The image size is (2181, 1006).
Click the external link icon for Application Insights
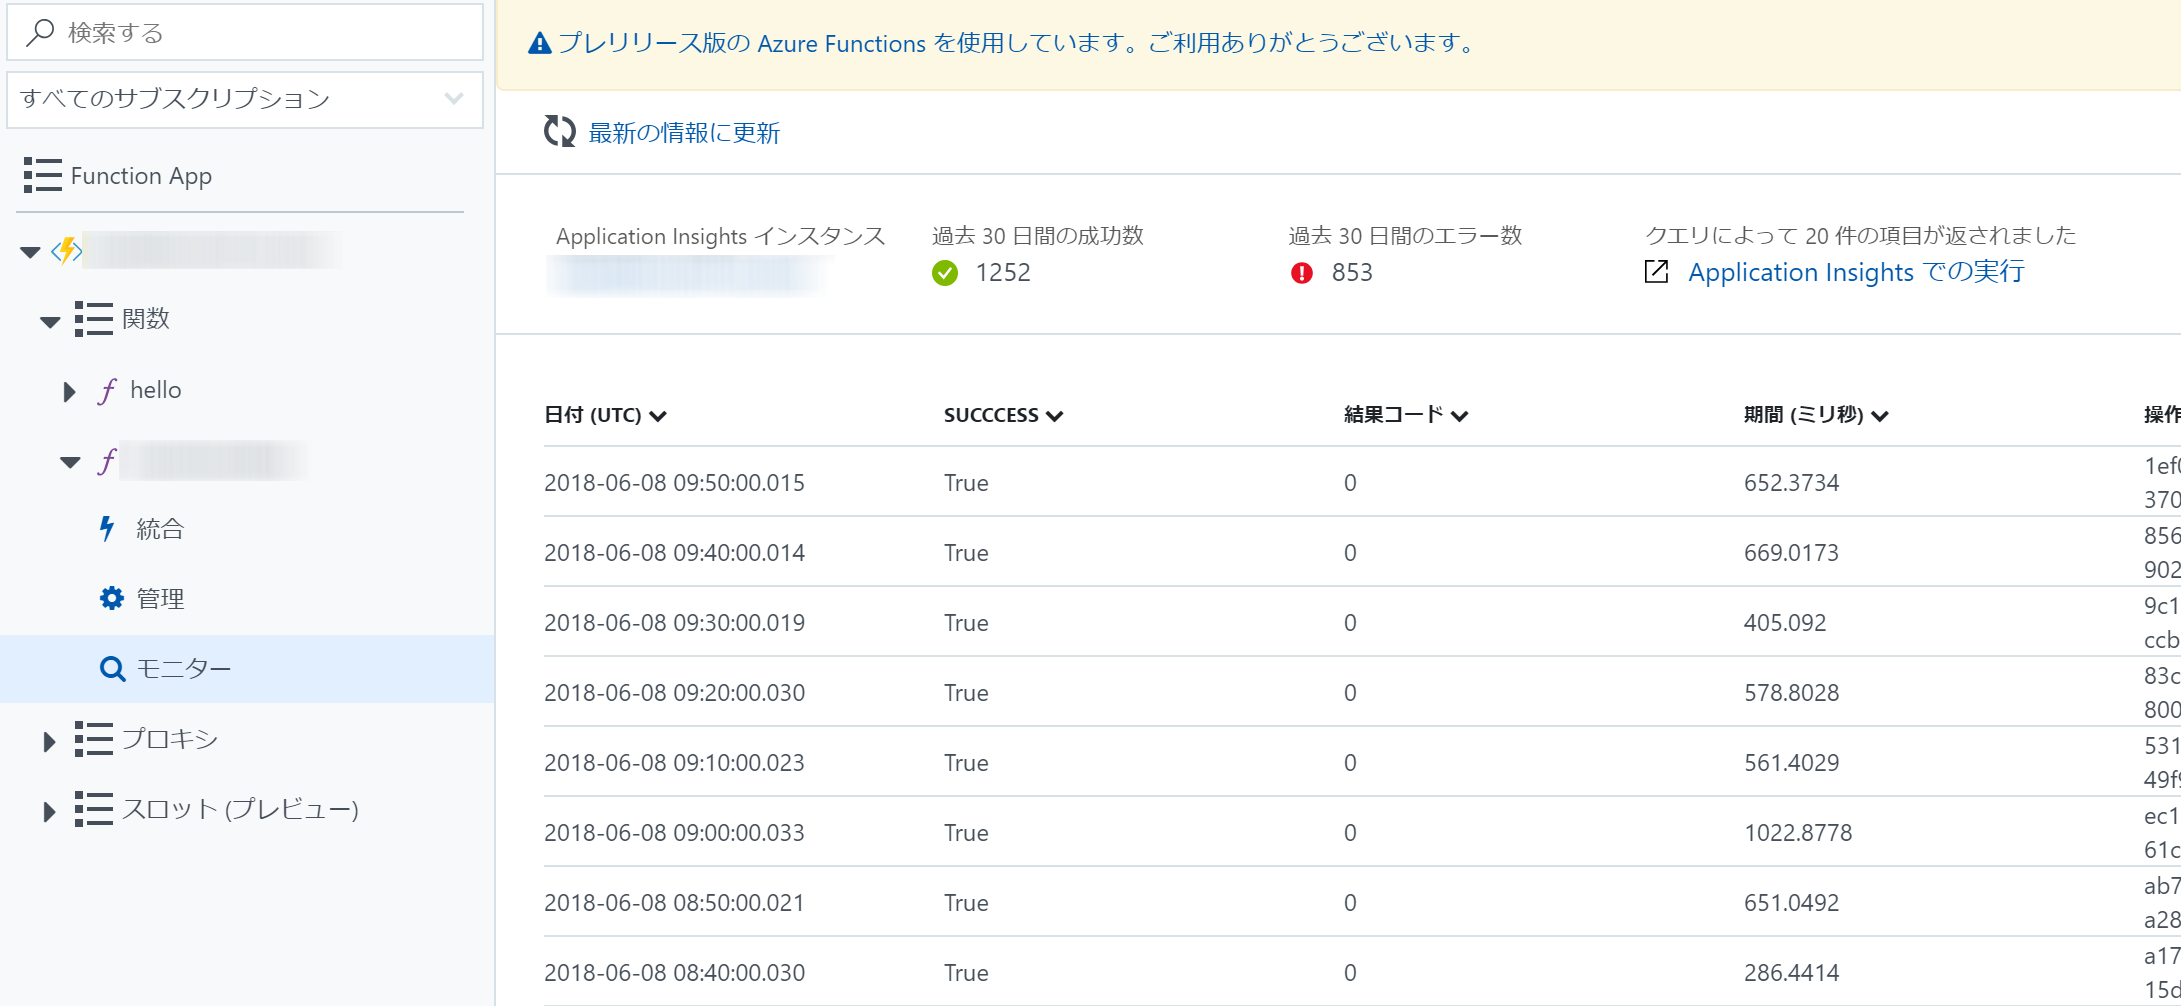[x=1656, y=271]
